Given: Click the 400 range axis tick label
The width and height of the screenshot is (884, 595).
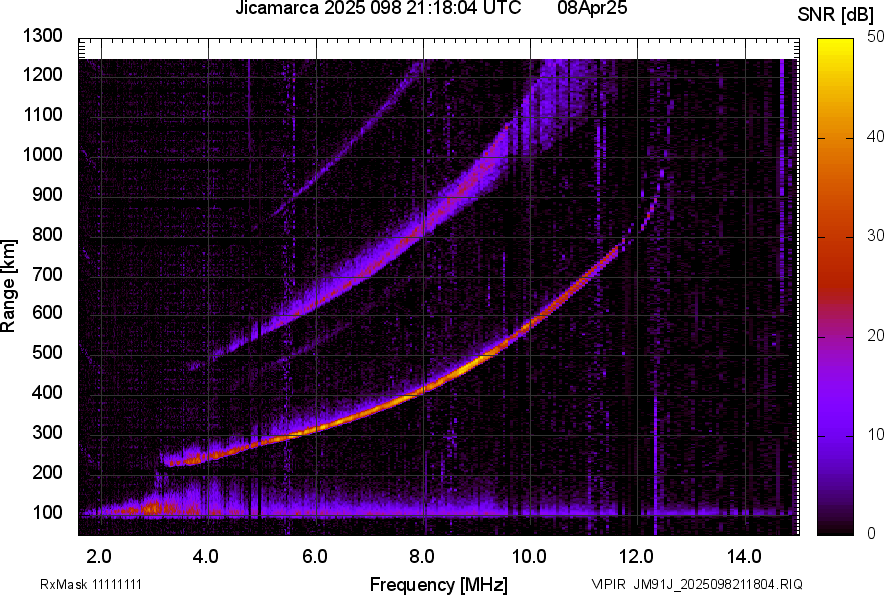Looking at the screenshot, I should pyautogui.click(x=47, y=393).
